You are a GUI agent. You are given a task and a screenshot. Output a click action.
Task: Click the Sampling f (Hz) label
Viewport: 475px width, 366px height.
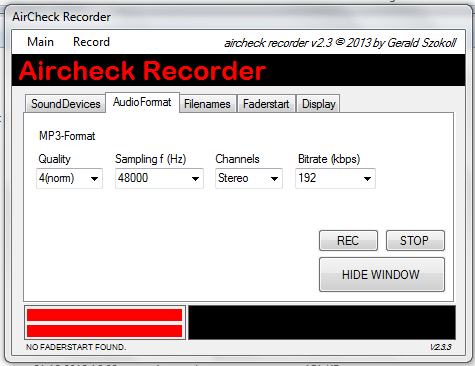[x=150, y=159]
